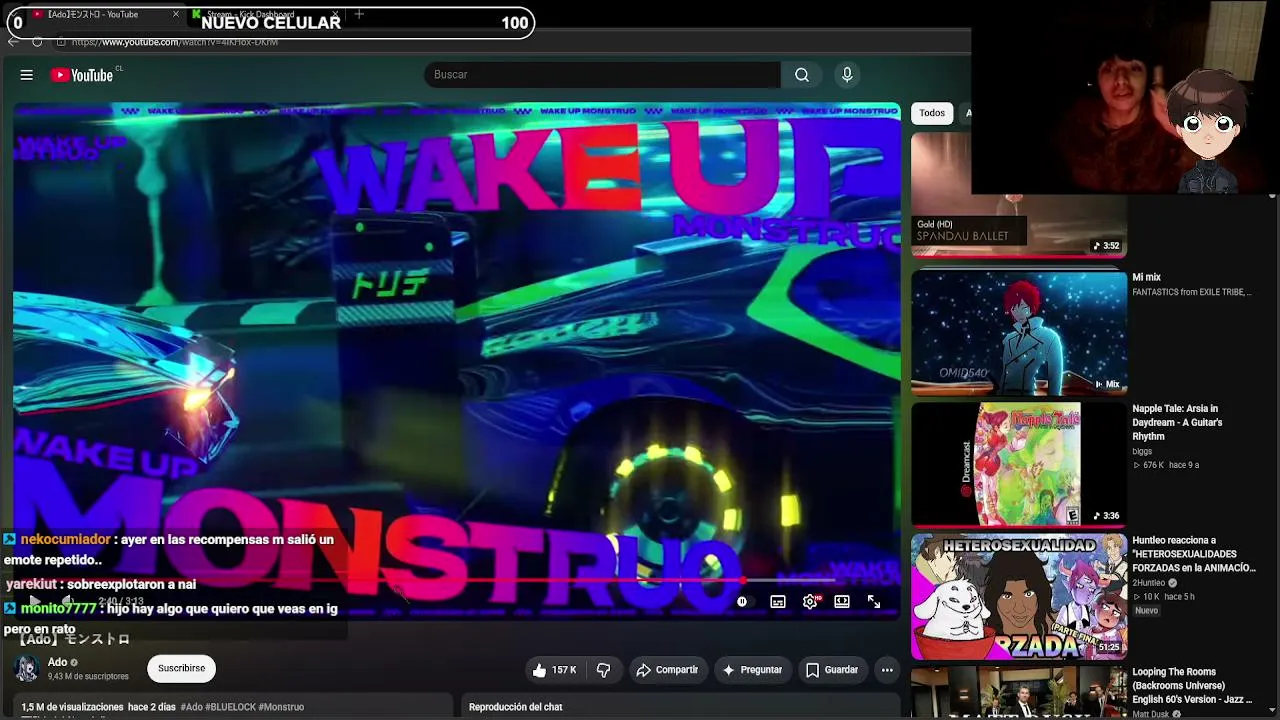This screenshot has width=1280, height=720.
Task: Open the Huntleo HETEROSEXUALIDAD video thumbnail
Action: coord(1018,596)
